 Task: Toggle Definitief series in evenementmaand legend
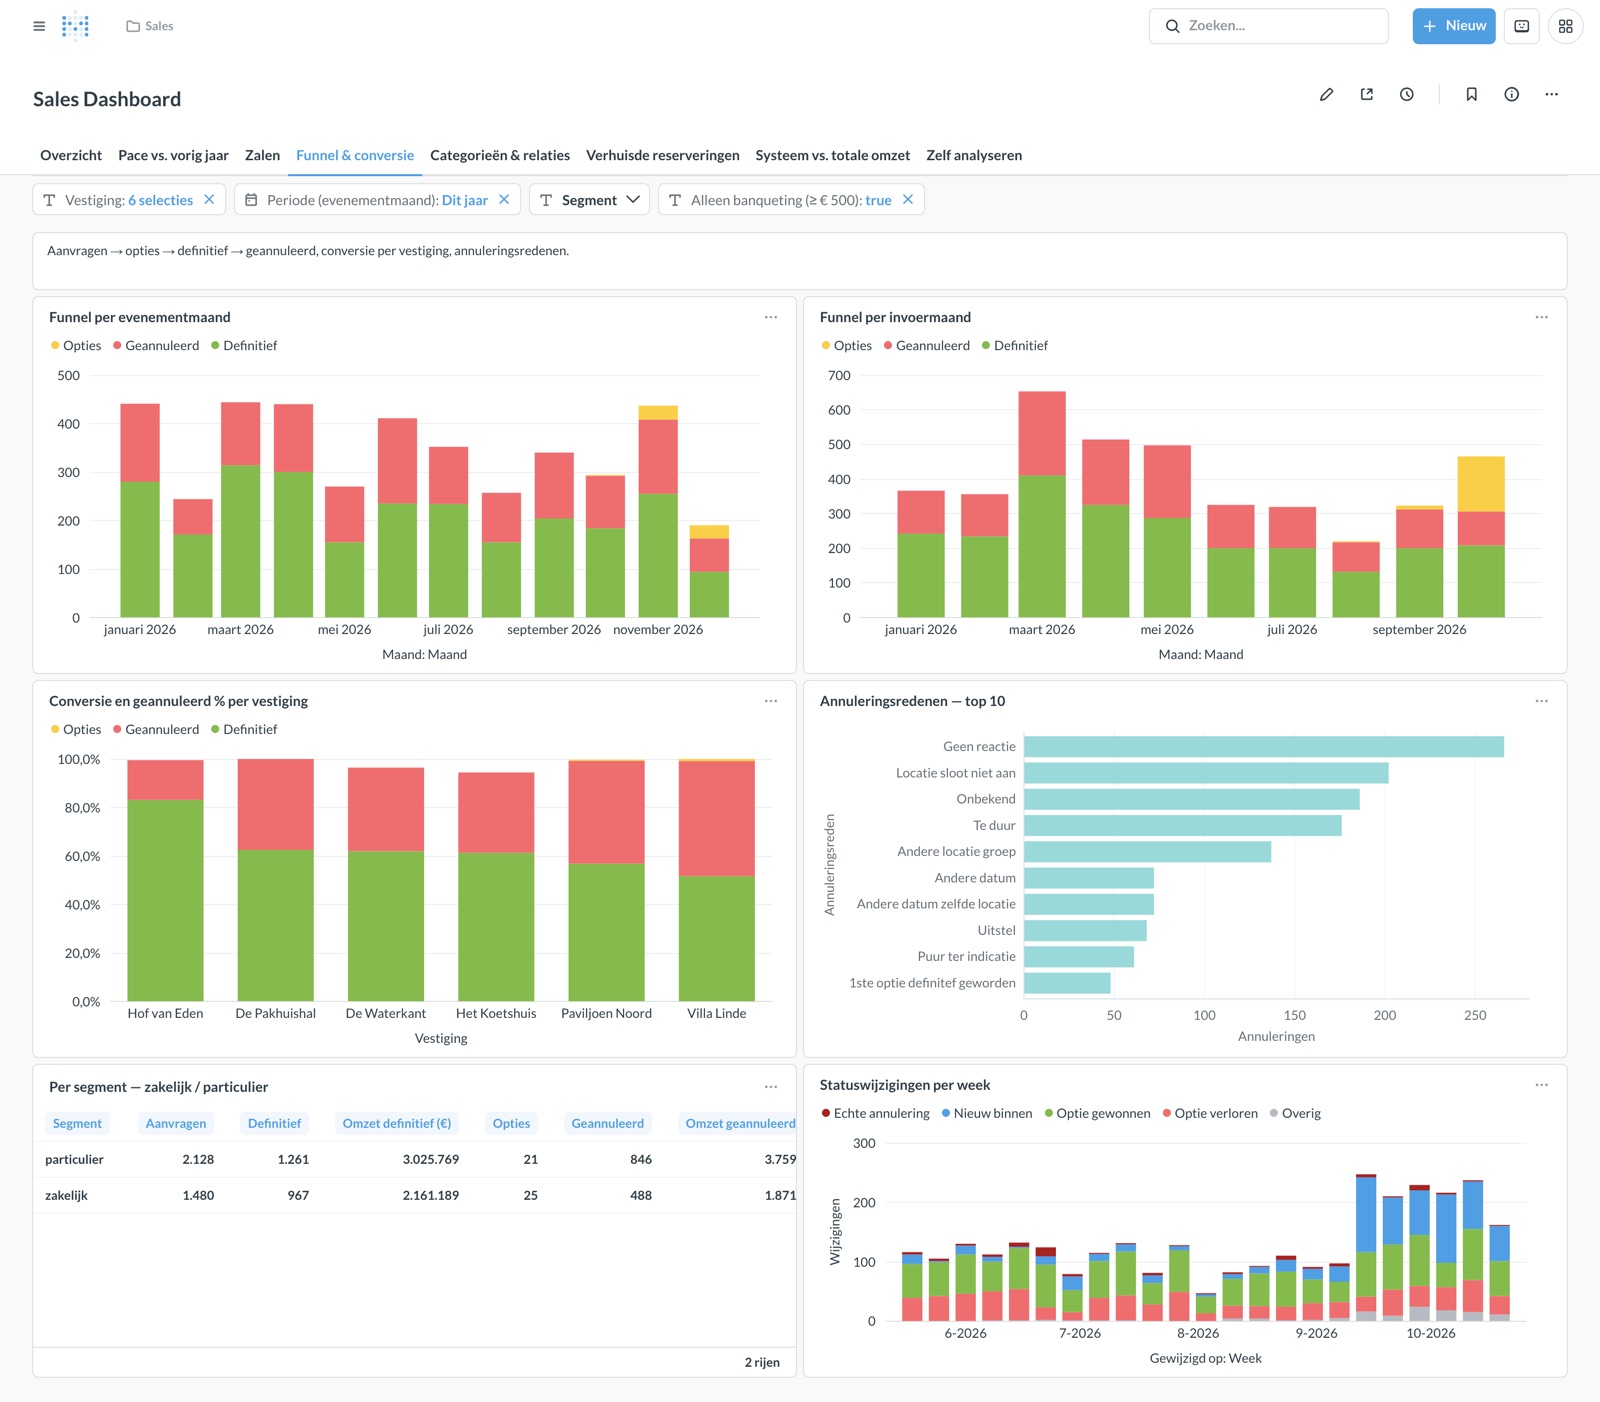[244, 345]
